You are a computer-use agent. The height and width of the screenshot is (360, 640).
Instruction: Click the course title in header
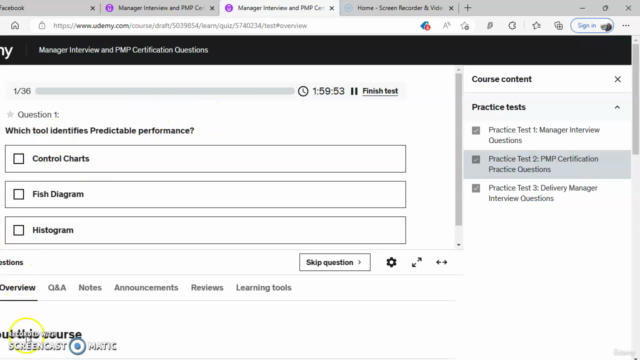point(123,50)
